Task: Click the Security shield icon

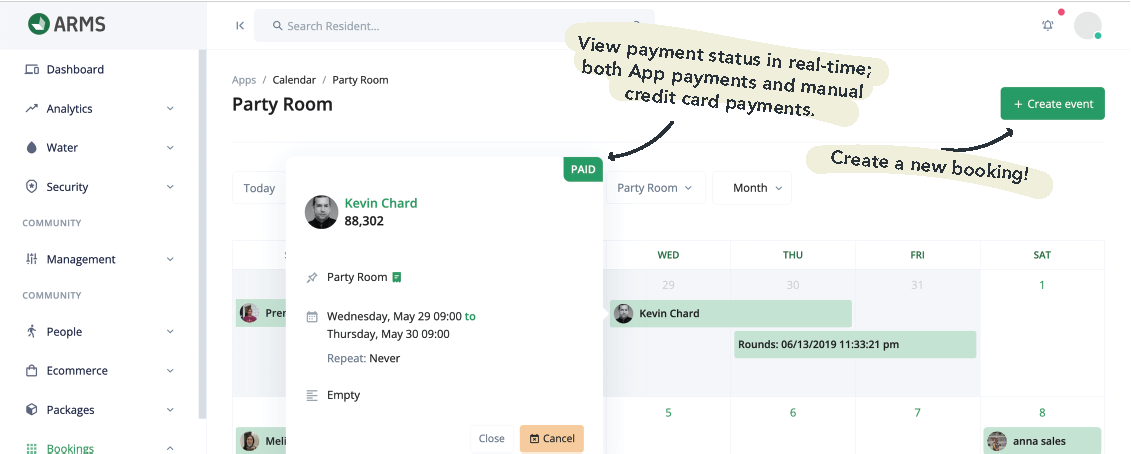Action: [31, 186]
